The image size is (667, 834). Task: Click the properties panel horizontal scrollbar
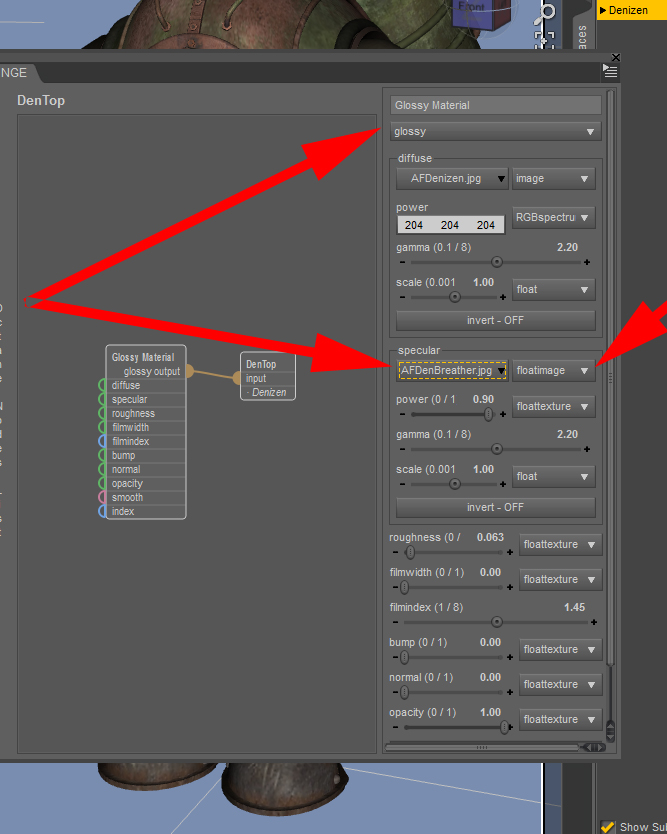pyautogui.click(x=481, y=747)
